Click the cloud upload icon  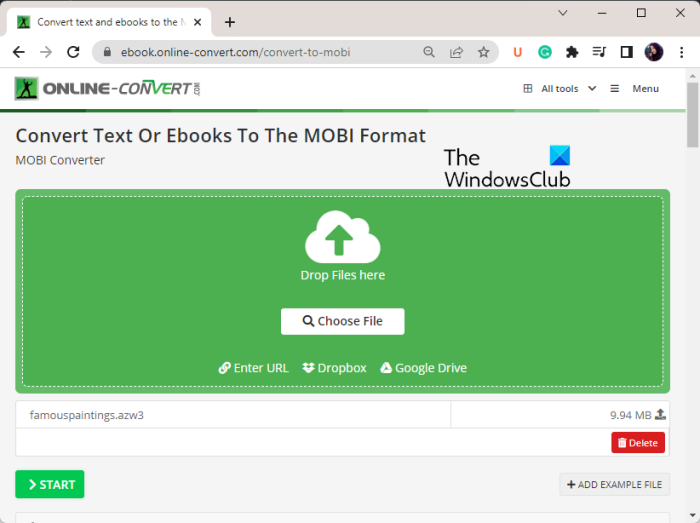tap(342, 237)
